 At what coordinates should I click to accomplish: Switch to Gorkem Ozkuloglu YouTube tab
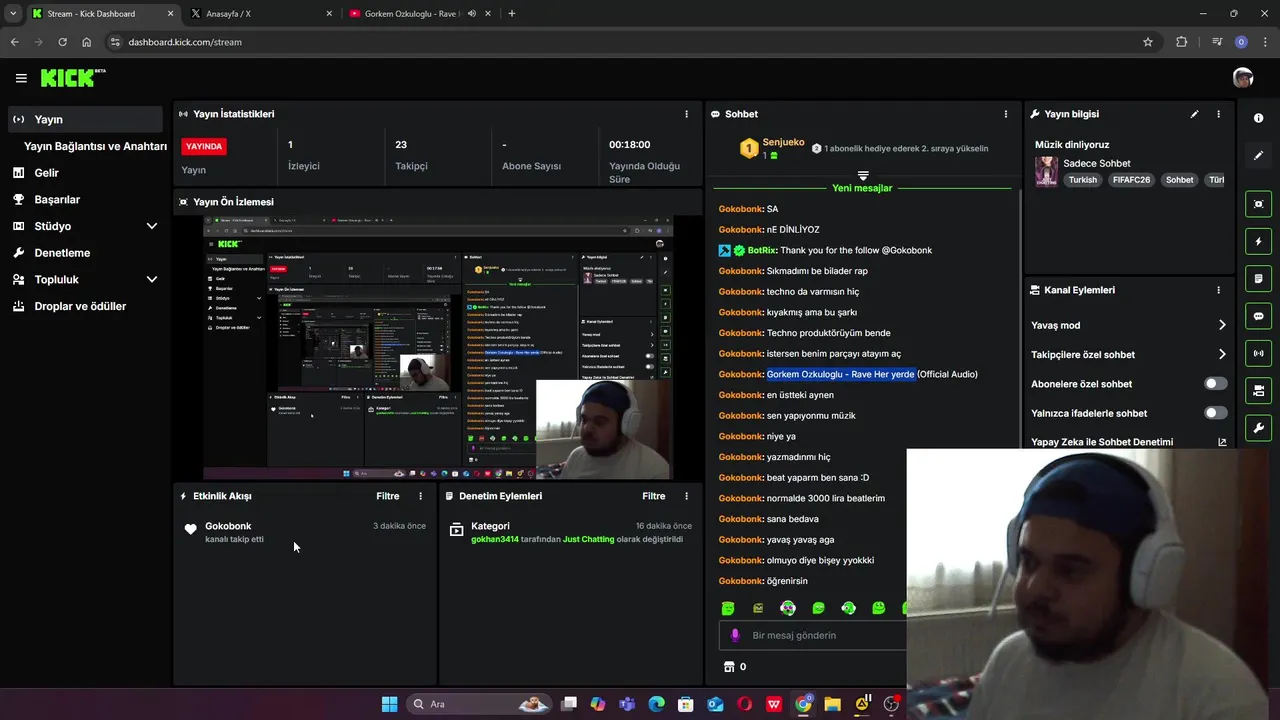(x=420, y=13)
